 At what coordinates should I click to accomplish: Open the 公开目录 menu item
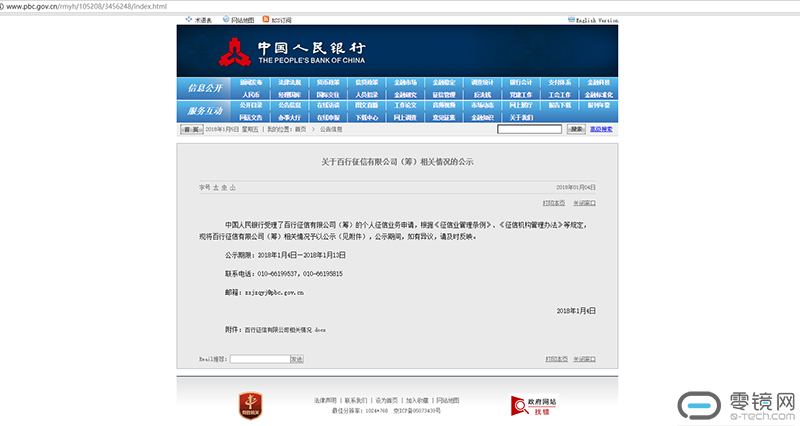pyautogui.click(x=251, y=105)
